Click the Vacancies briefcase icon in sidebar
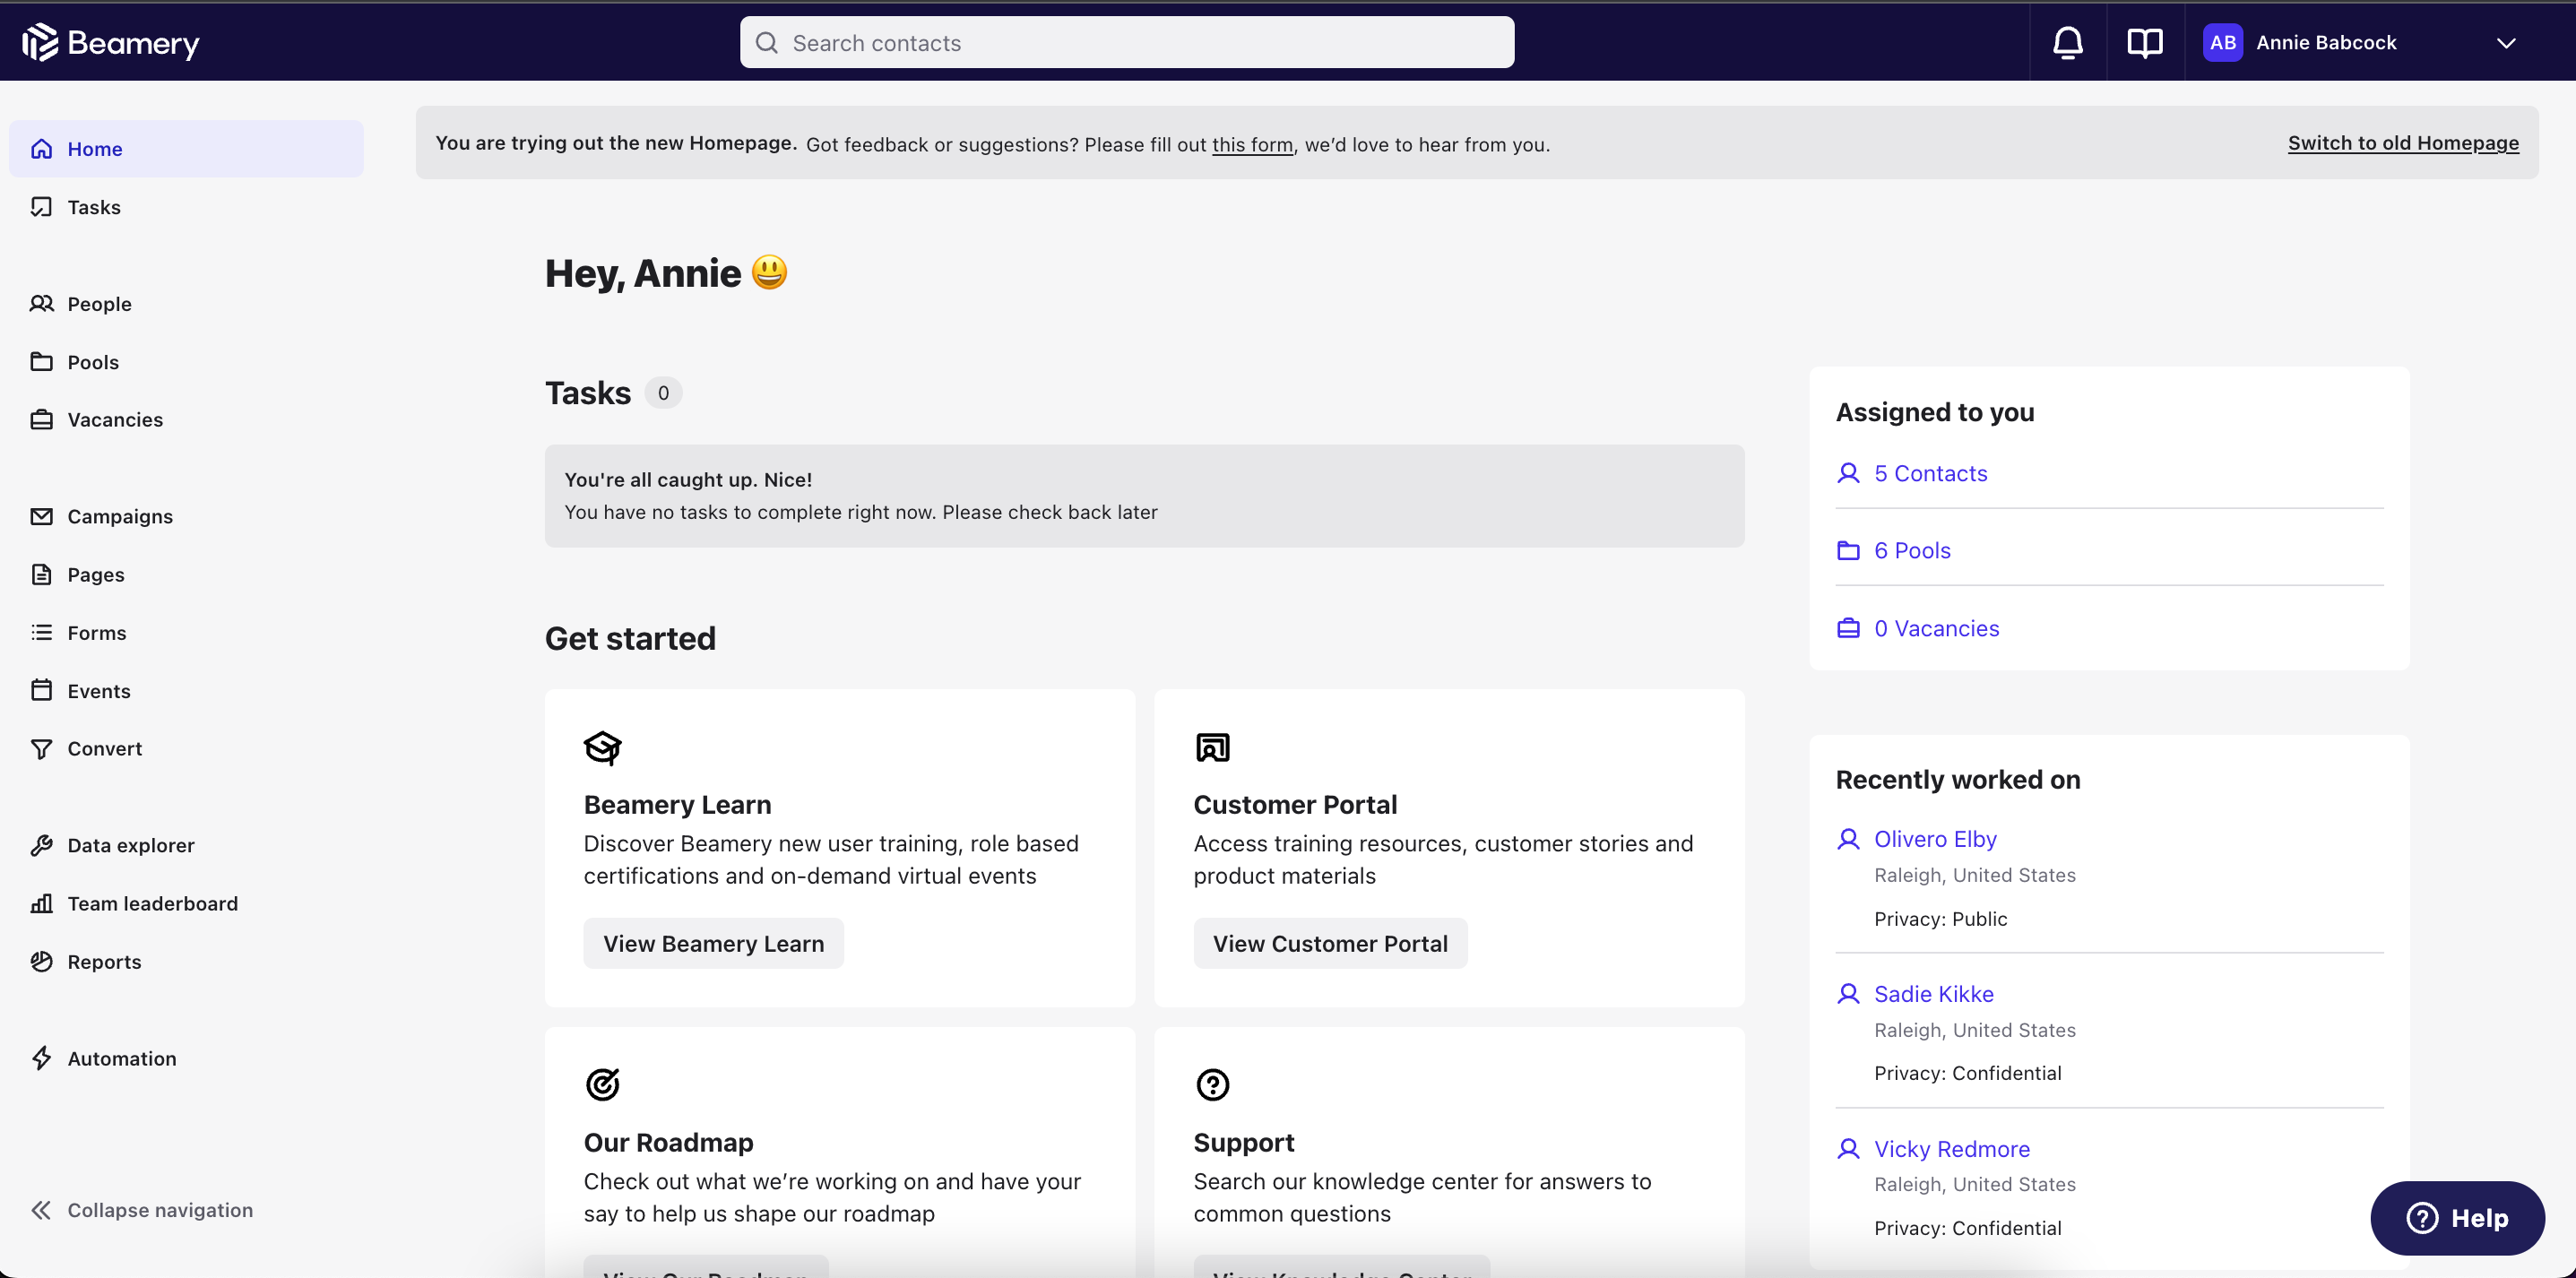 pos(41,420)
